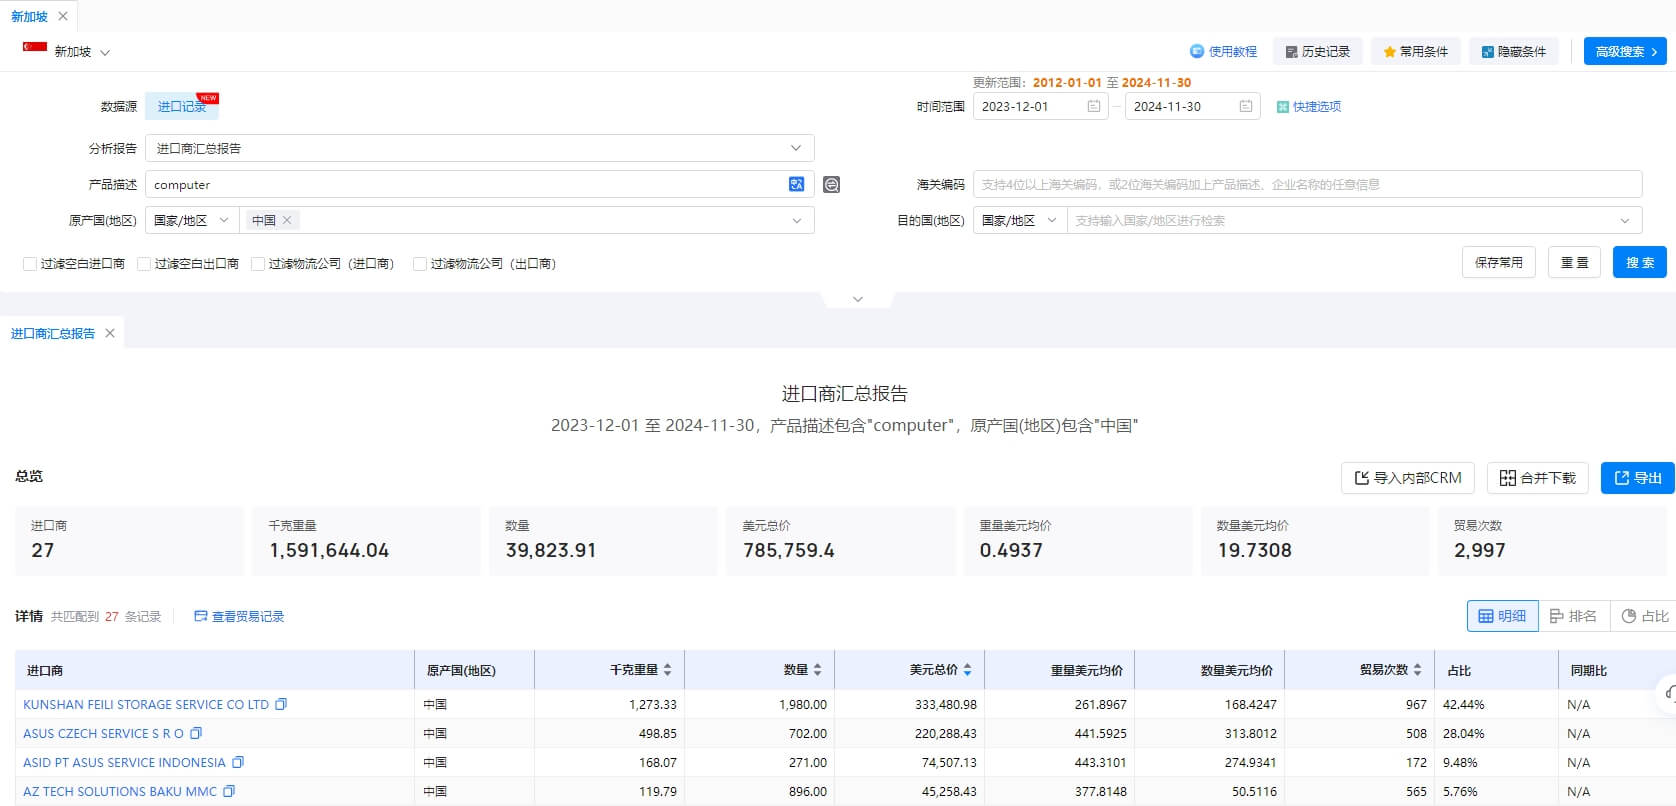Click 搜索 search button
This screenshot has width=1676, height=806.
coord(1639,262)
